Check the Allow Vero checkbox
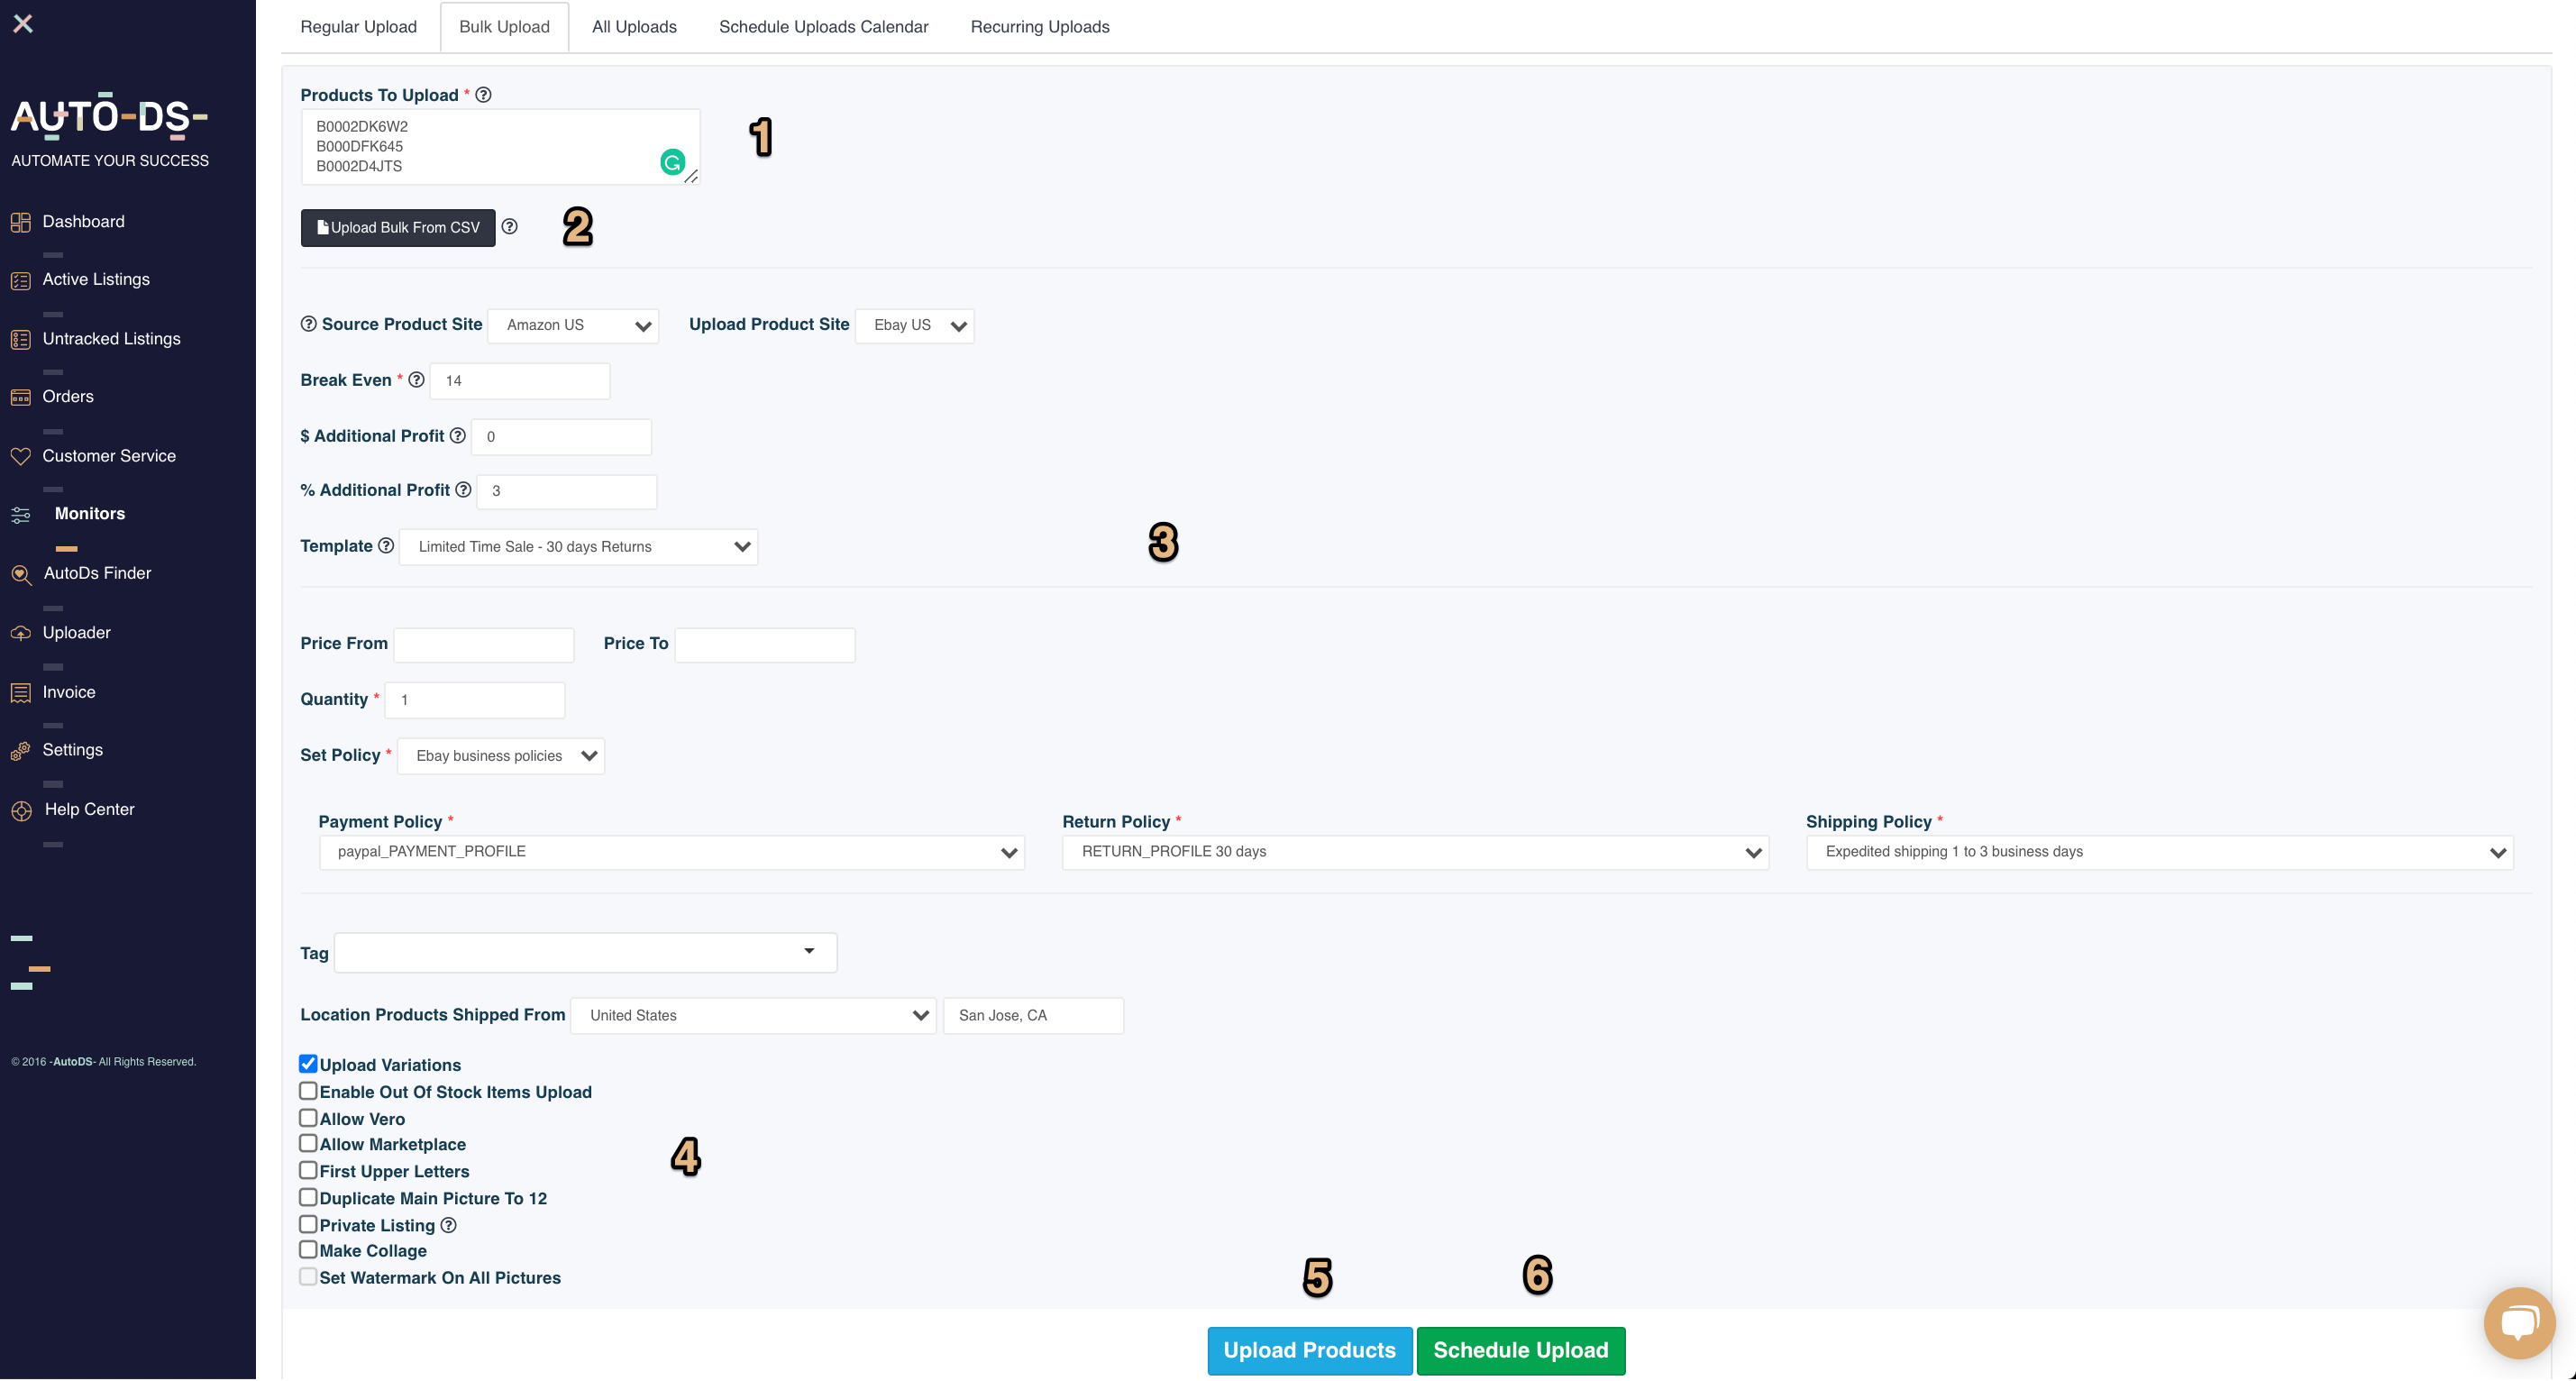The height and width of the screenshot is (1381, 2576). 308,1118
